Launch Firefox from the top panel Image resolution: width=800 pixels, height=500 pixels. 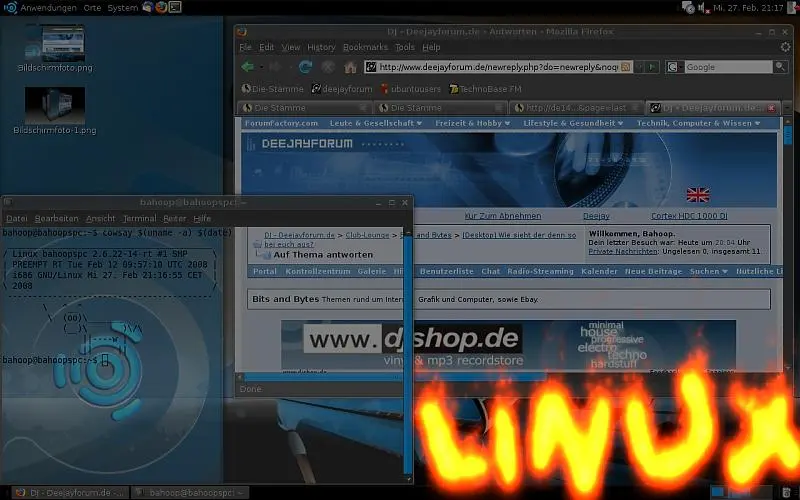[161, 7]
